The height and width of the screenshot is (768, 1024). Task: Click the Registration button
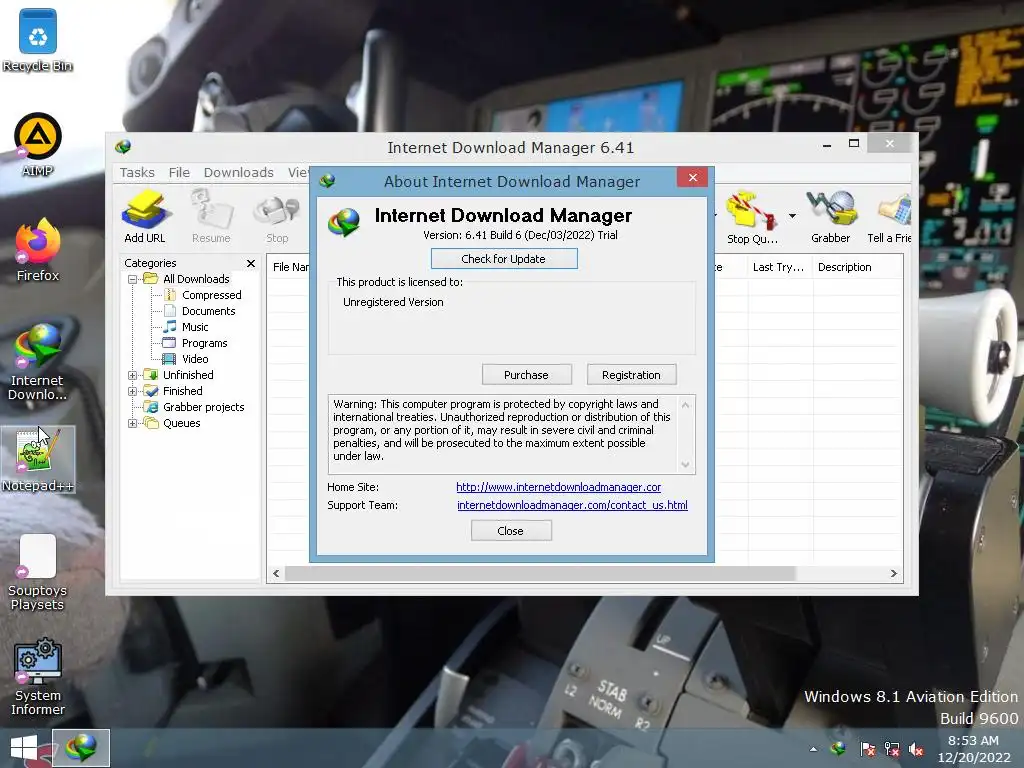632,375
